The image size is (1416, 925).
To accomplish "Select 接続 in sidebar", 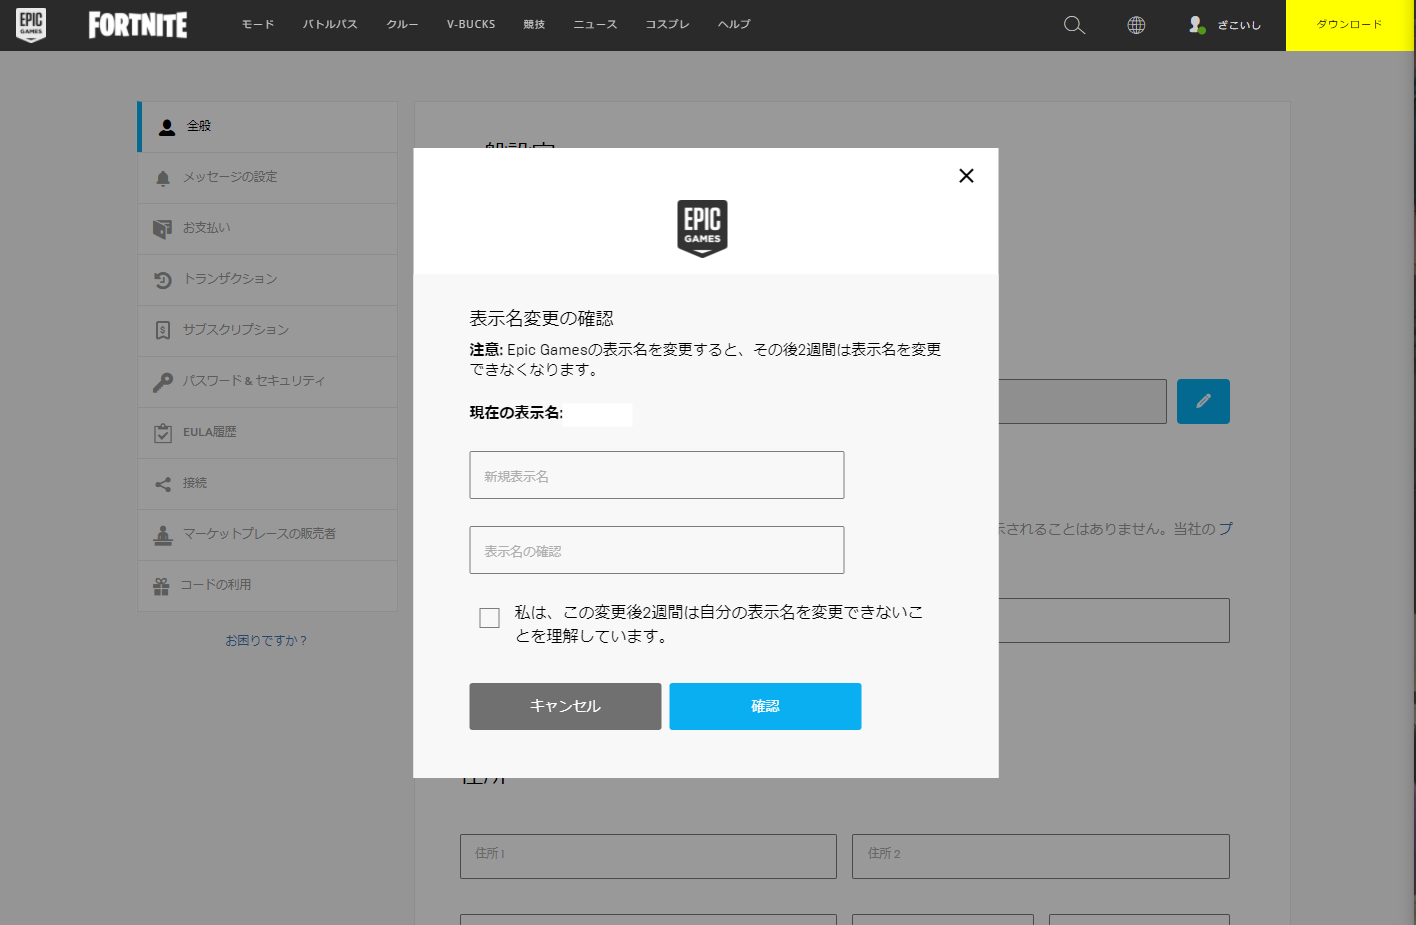I will [268, 484].
